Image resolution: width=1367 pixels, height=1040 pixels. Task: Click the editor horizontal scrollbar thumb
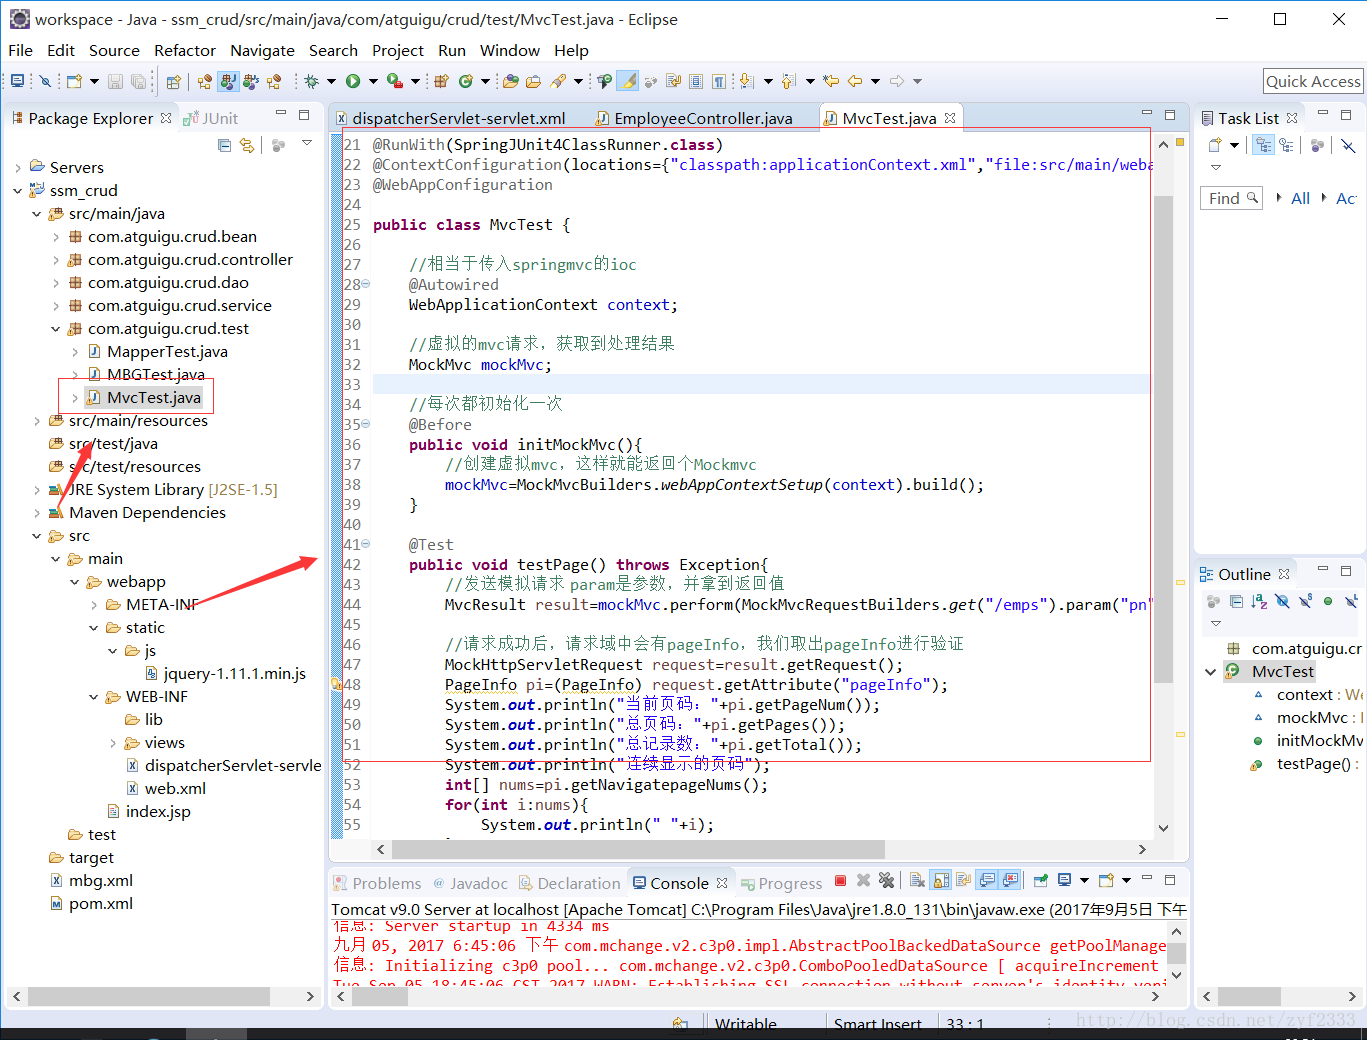[x=640, y=849]
